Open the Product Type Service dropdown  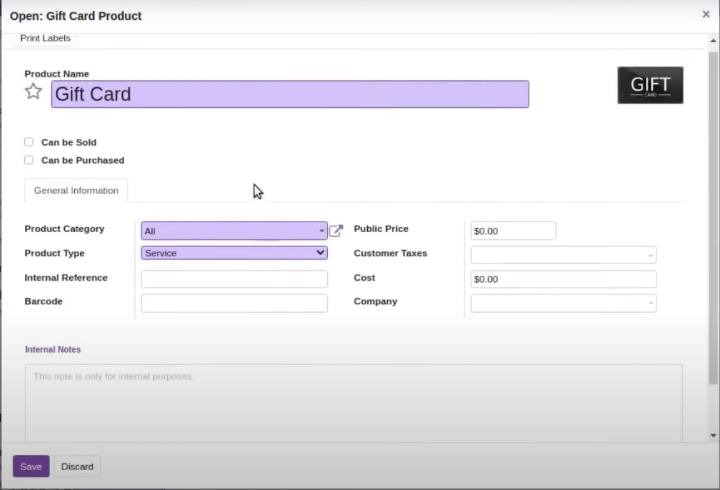[x=234, y=254]
